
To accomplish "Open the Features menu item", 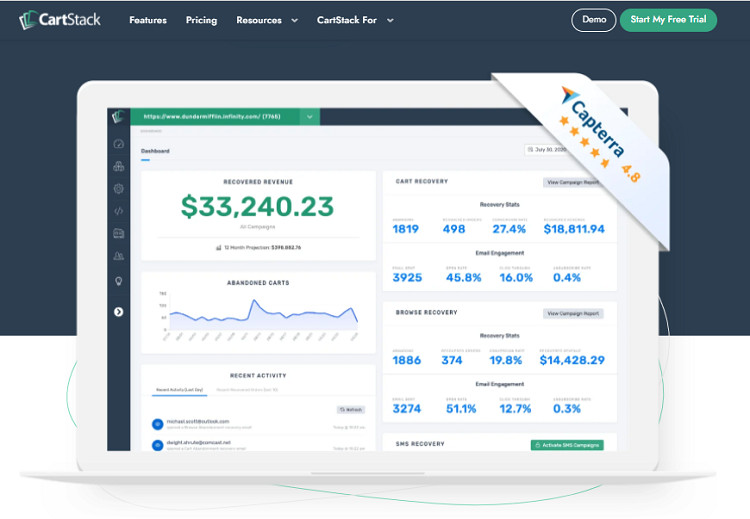I will (x=148, y=20).
